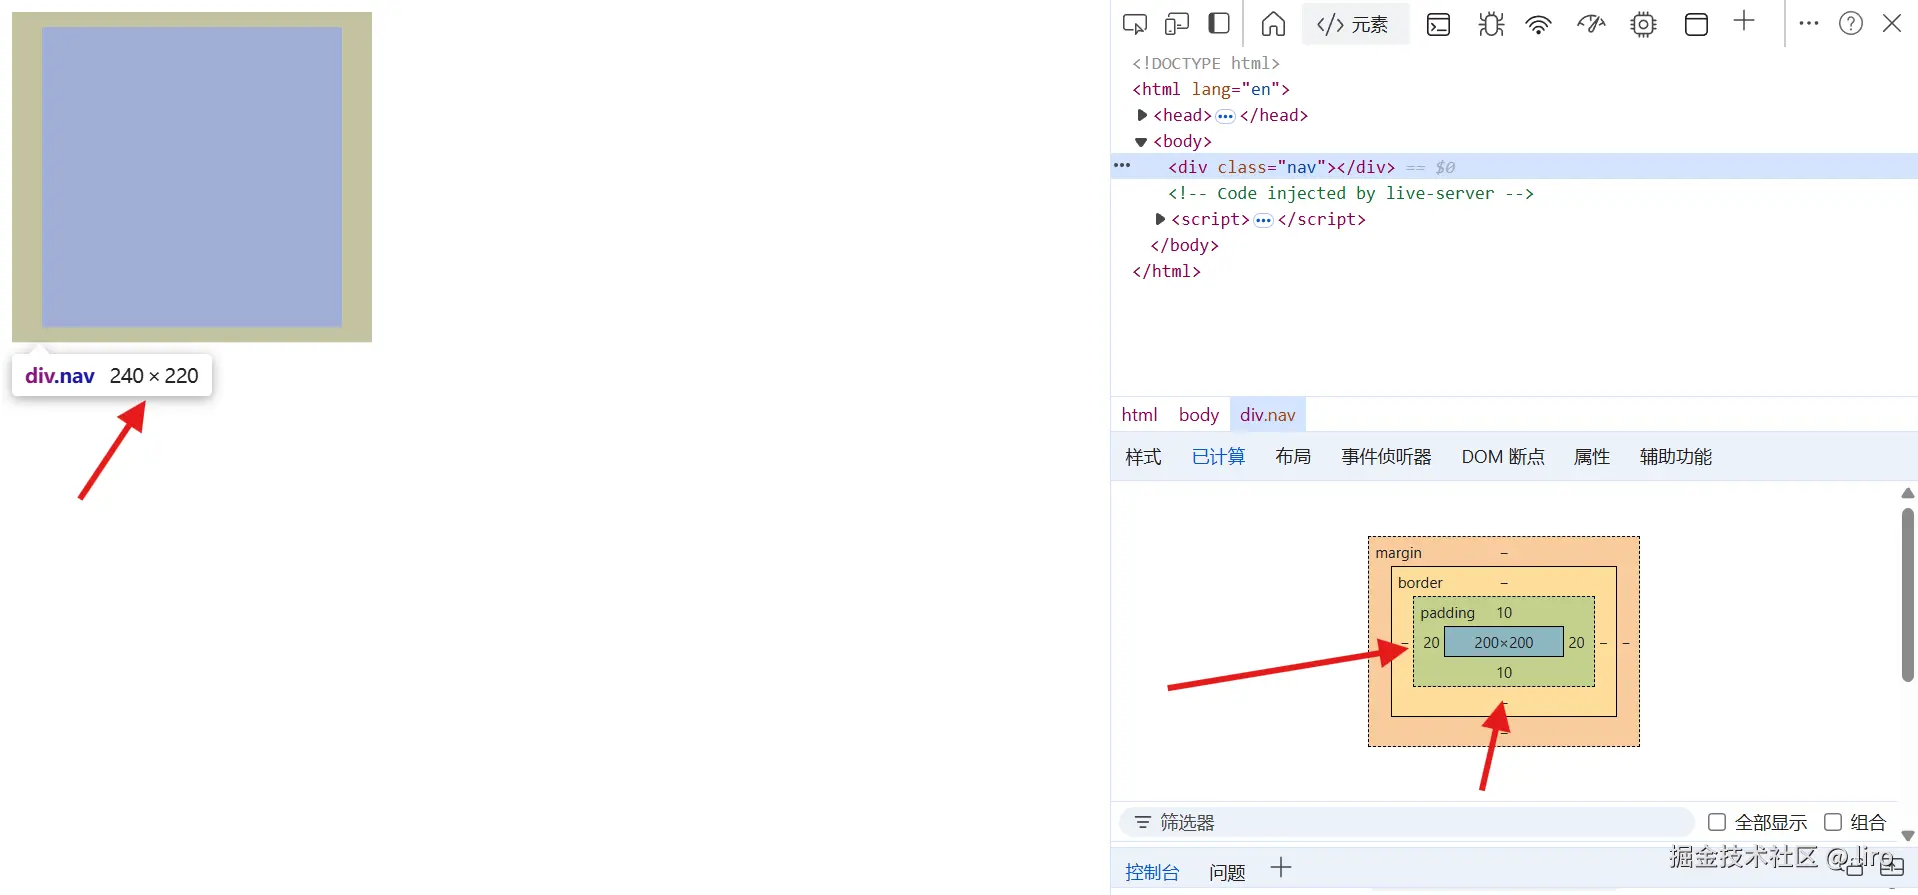Screen dimensions: 1918x895
Task: Enable the 全部显示 show all checkbox
Action: (1717, 822)
